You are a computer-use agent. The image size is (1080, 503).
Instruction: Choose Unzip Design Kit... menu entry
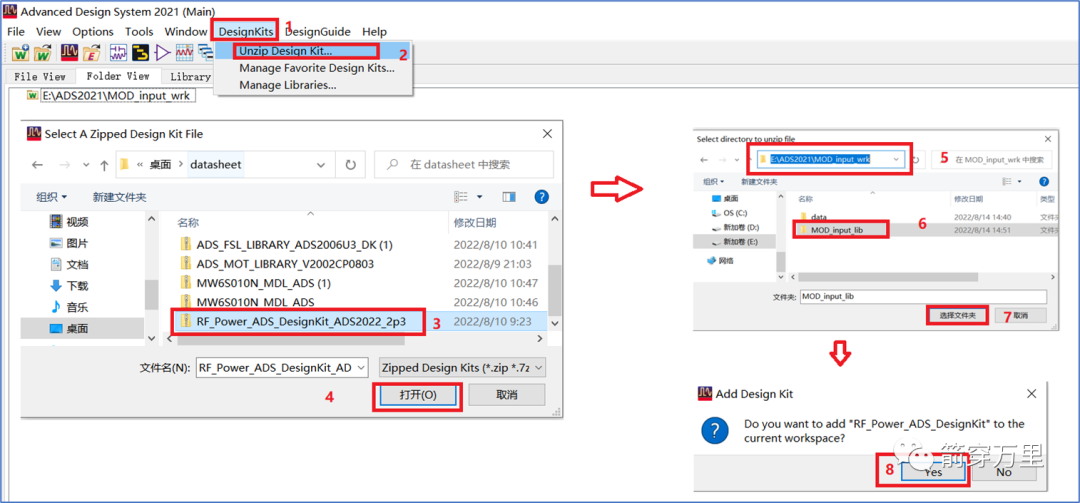(285, 51)
